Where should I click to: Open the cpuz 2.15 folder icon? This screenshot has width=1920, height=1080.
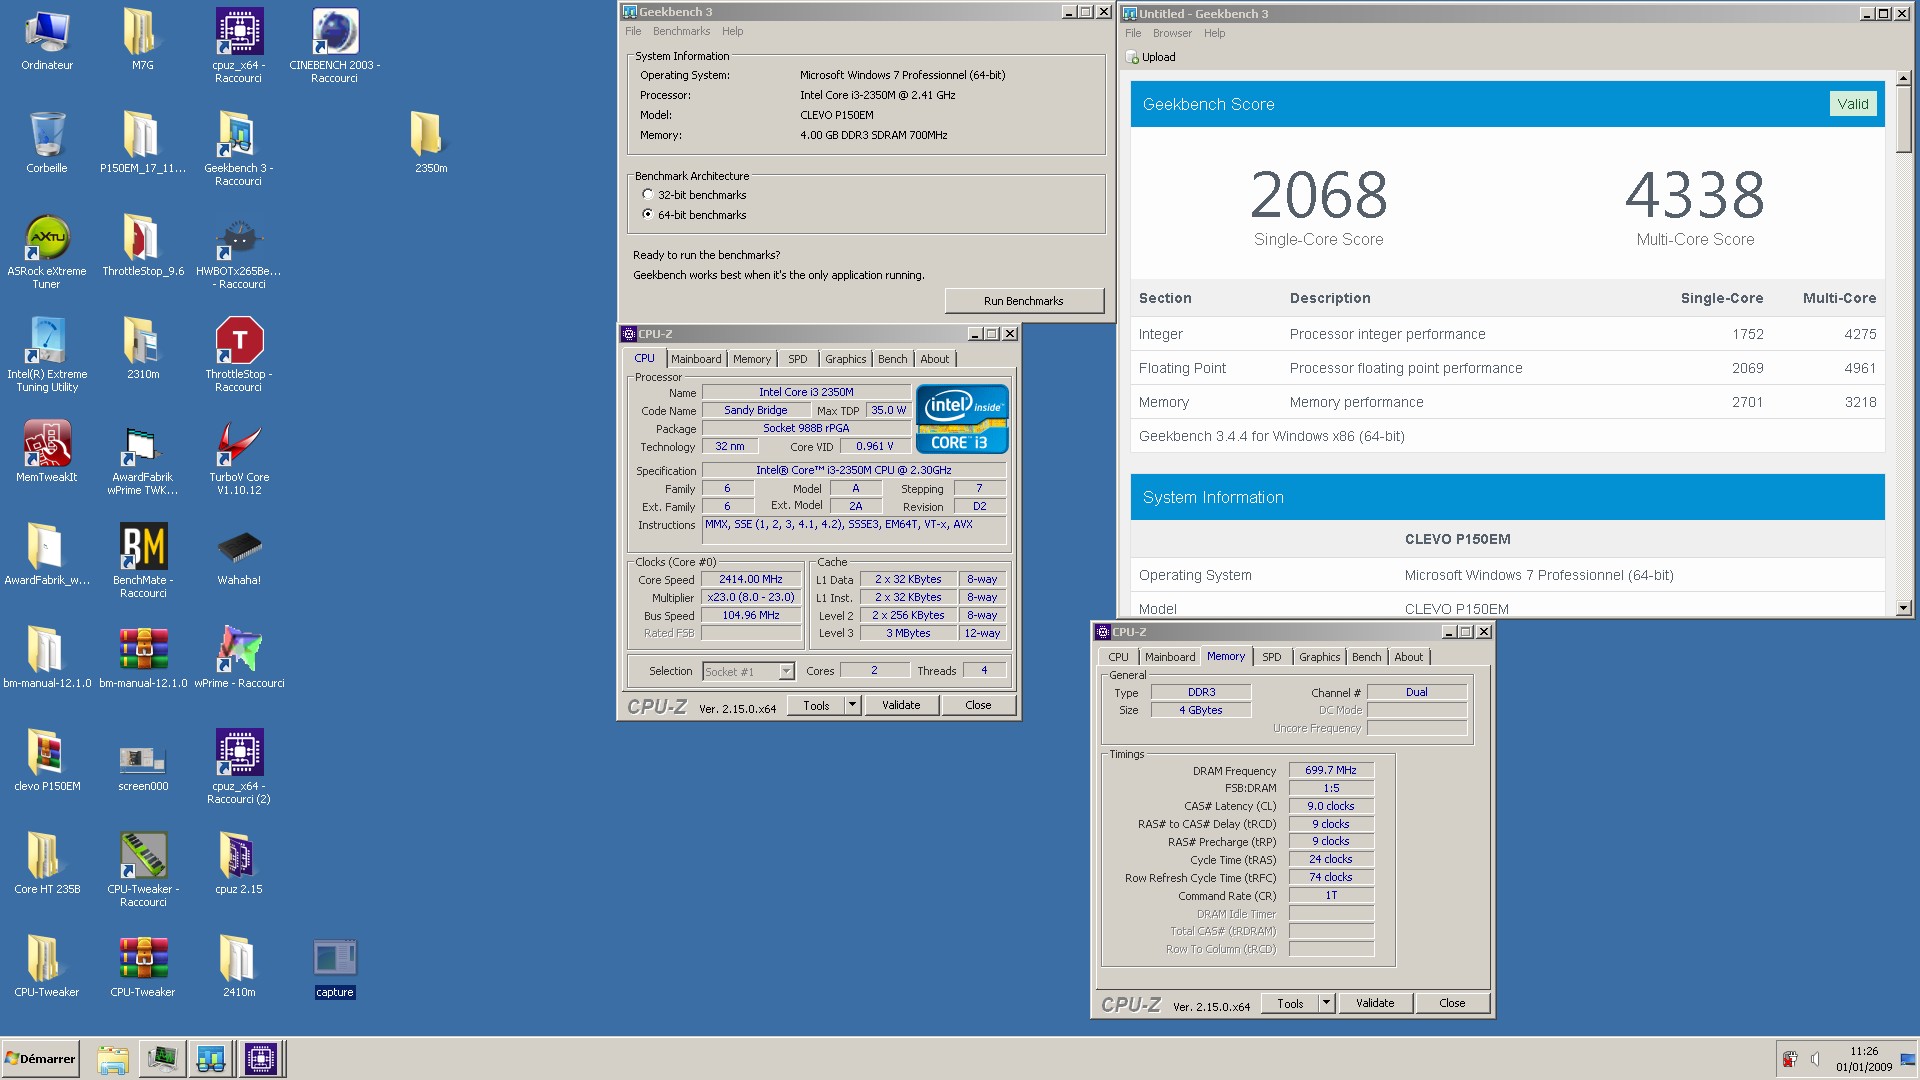(238, 856)
